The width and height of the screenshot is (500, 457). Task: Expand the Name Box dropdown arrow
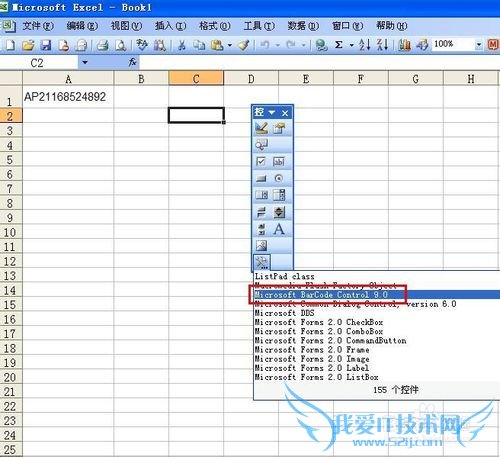[x=85, y=62]
